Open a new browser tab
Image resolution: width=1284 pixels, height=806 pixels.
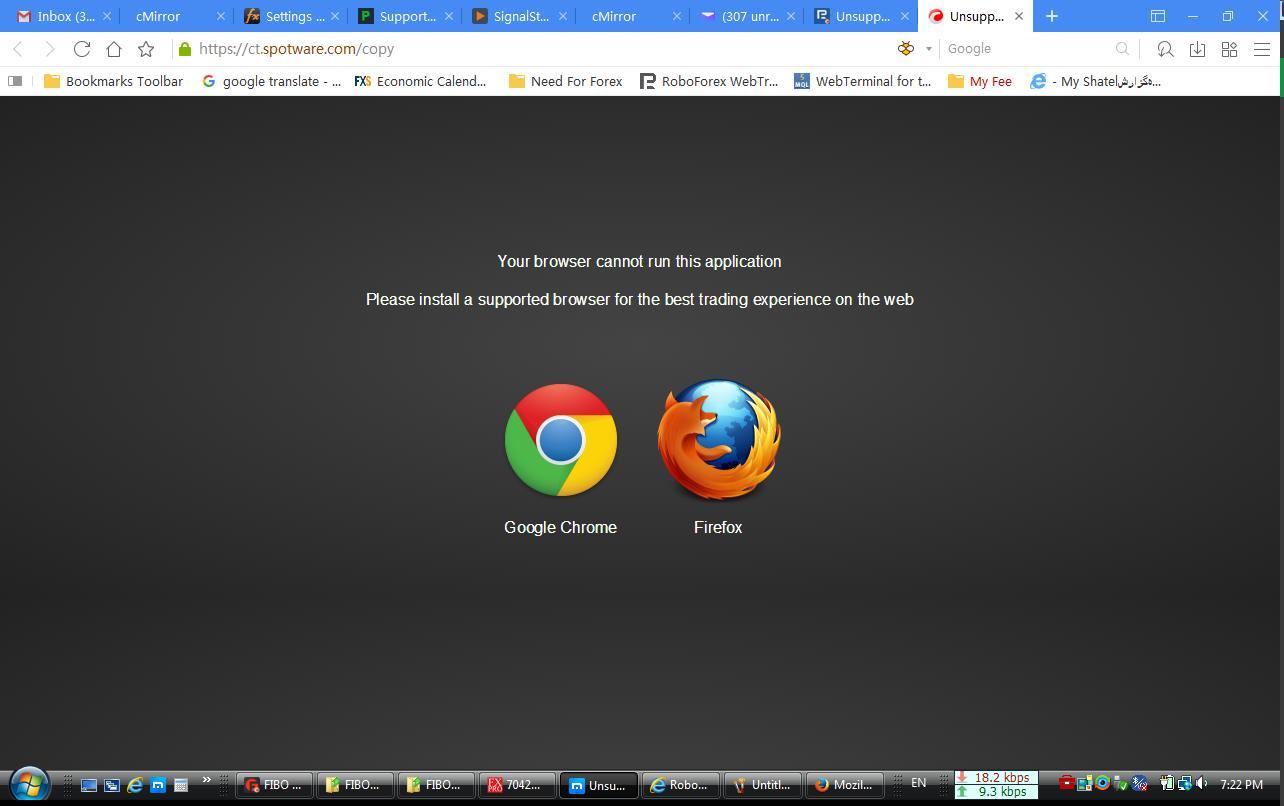point(1052,16)
